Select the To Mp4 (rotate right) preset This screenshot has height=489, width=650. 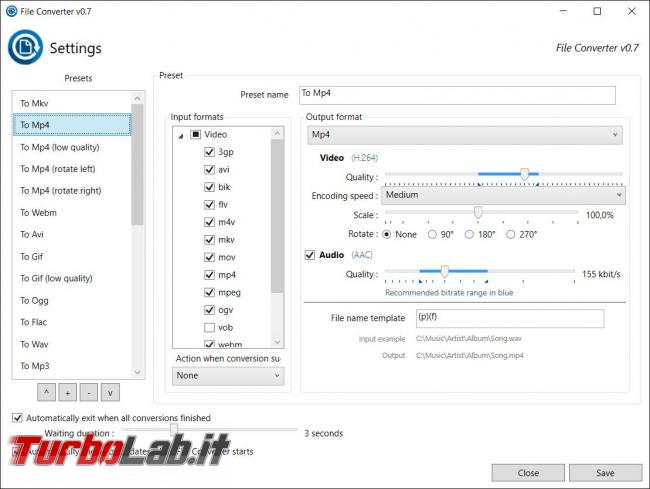point(72,191)
